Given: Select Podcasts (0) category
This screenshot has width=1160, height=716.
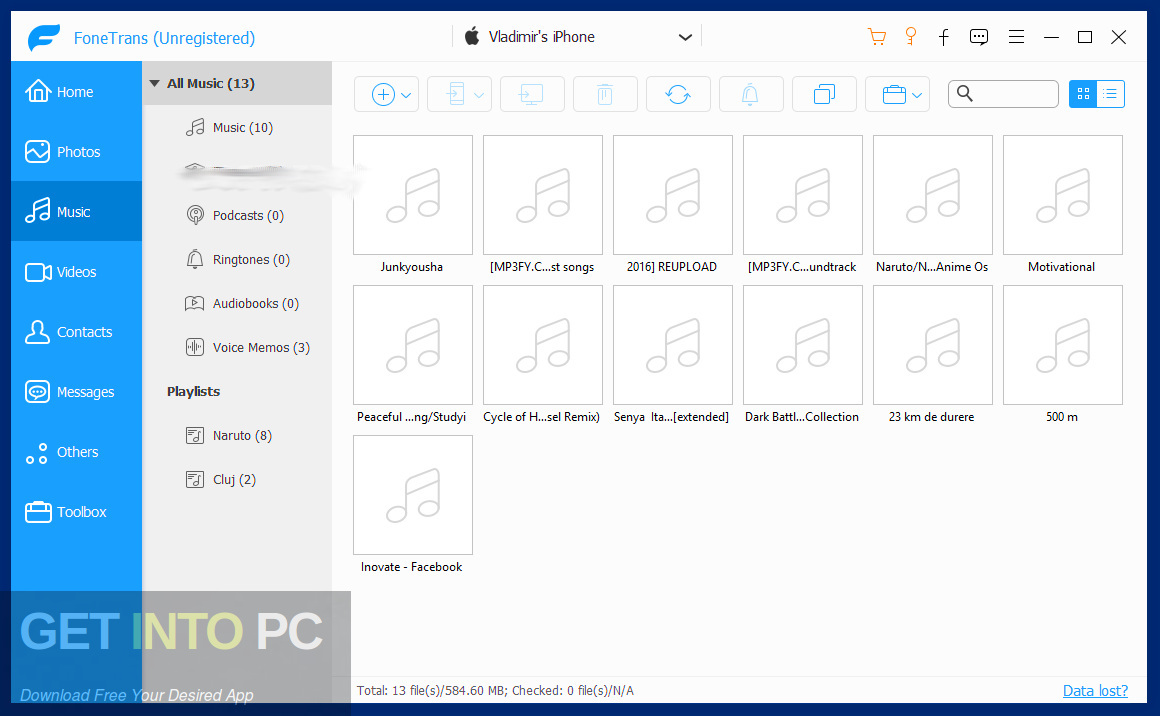Looking at the screenshot, I should tap(237, 215).
